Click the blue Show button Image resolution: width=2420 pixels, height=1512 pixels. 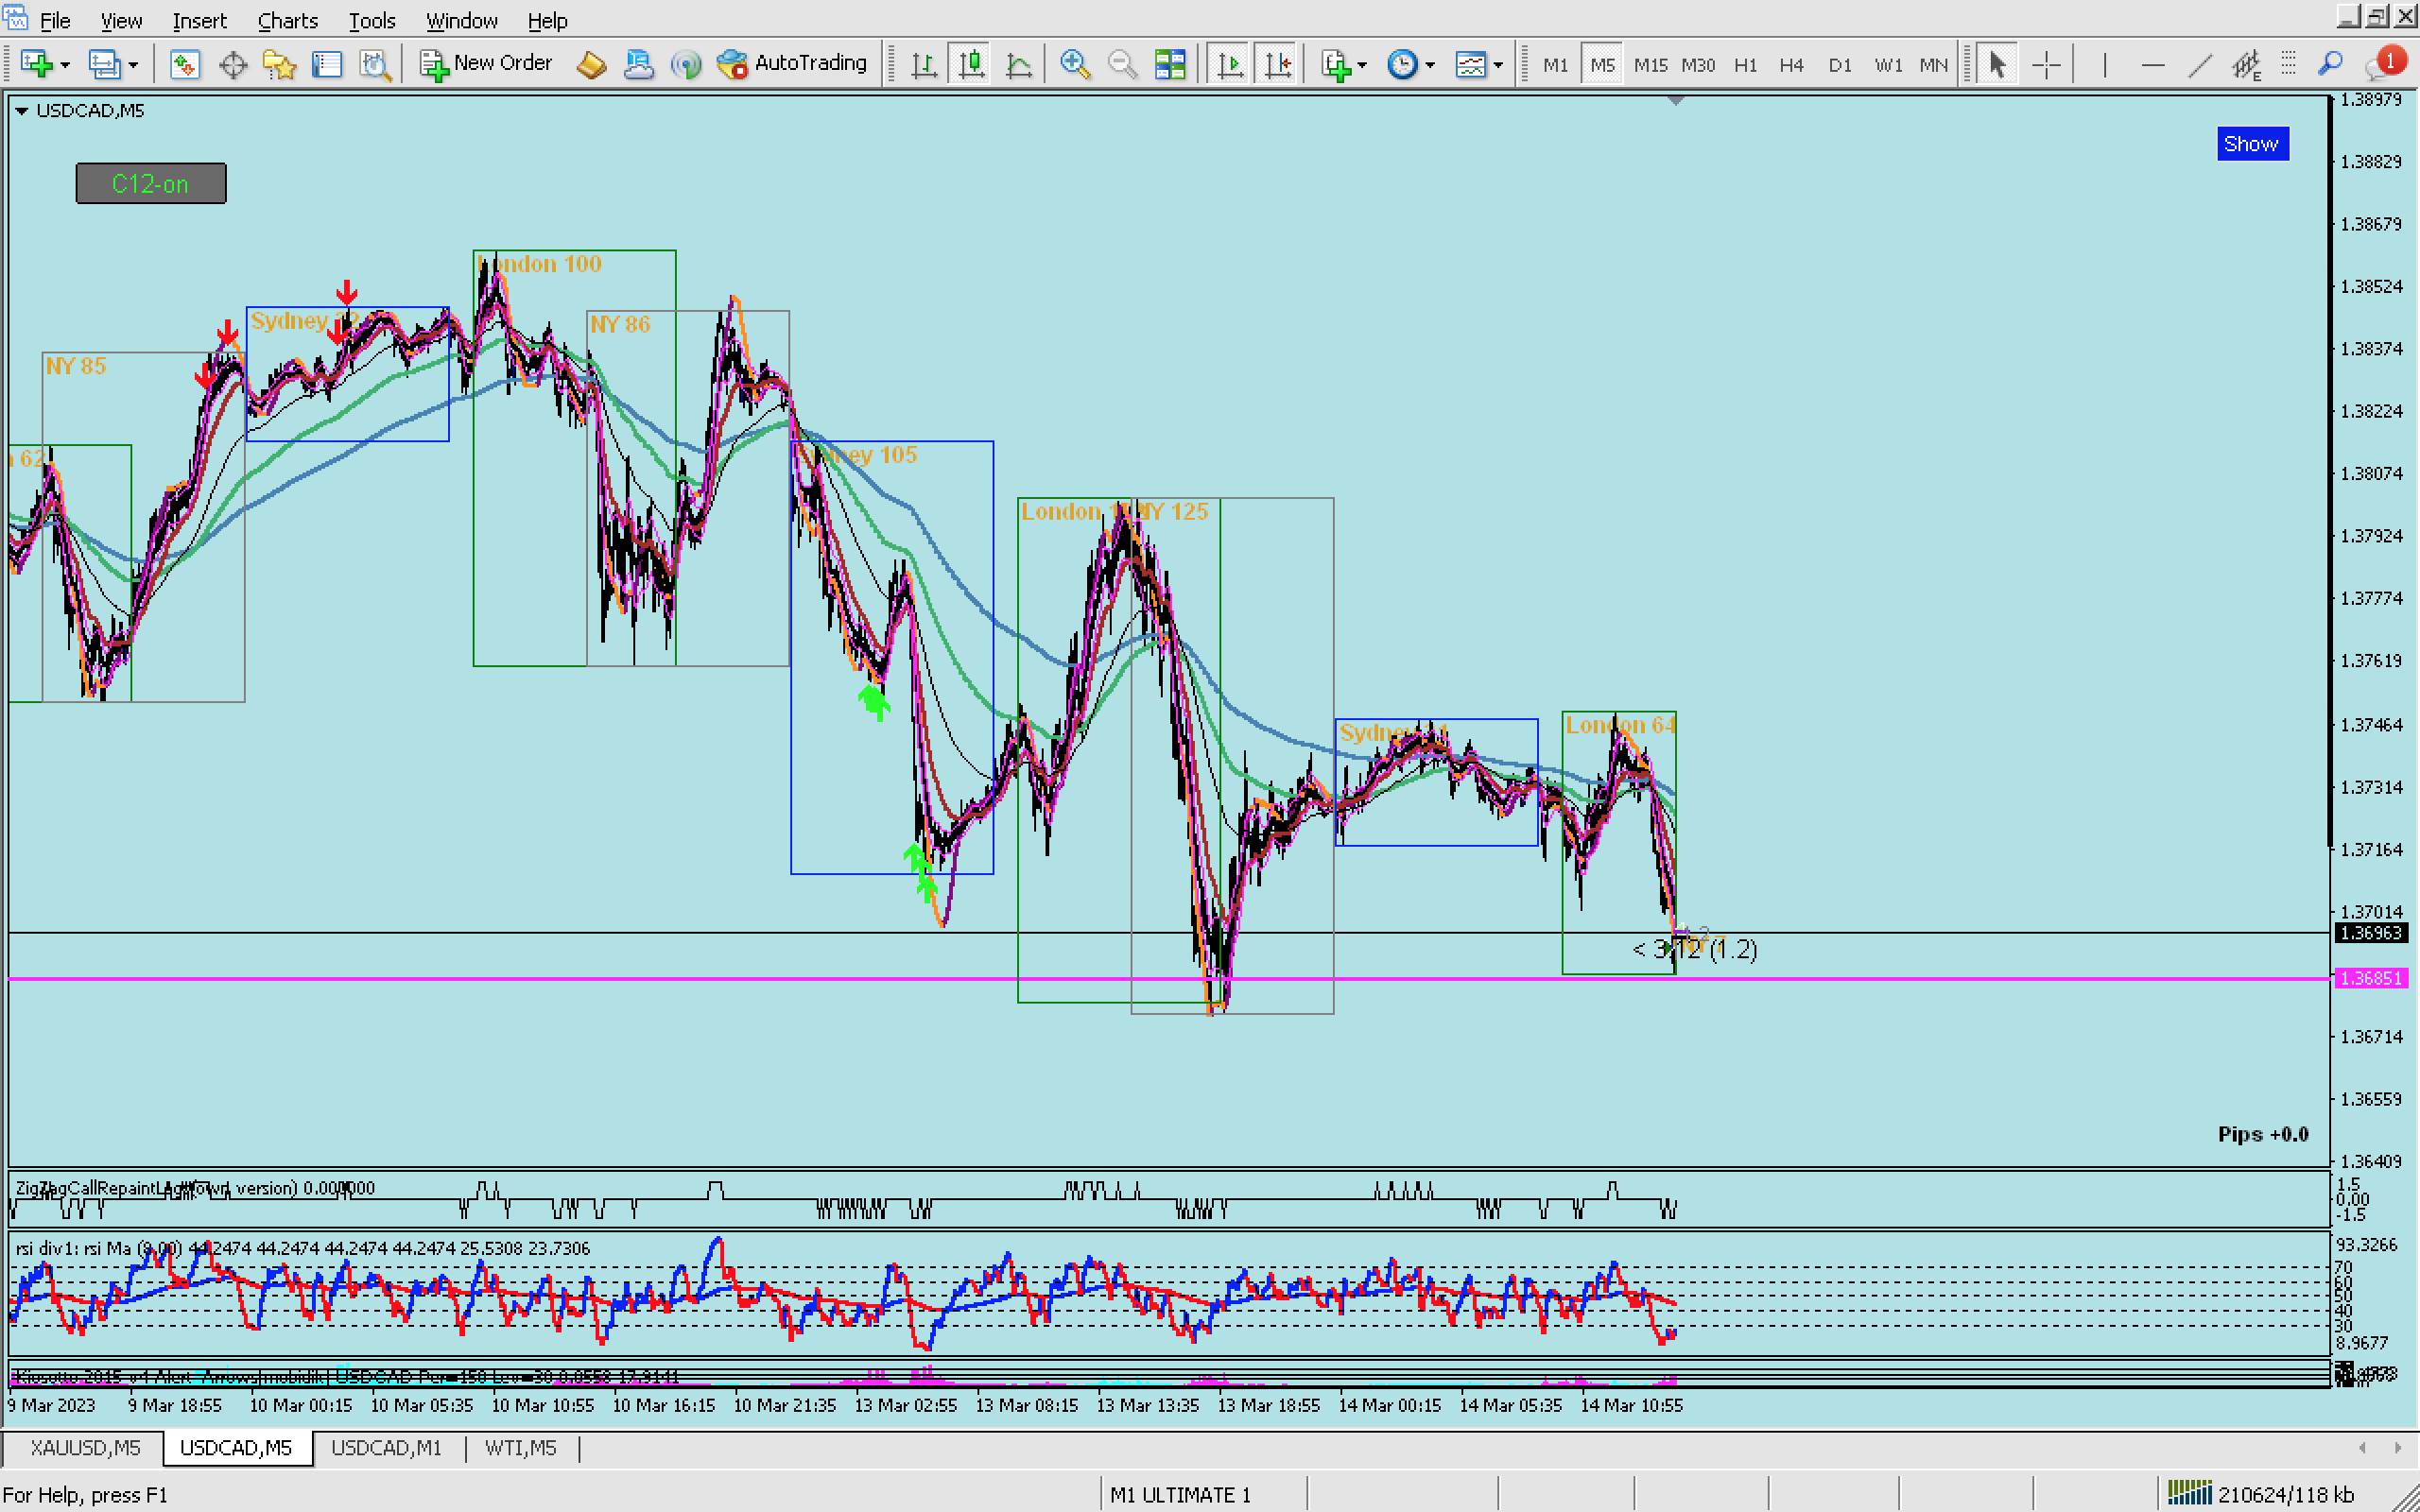[2251, 144]
